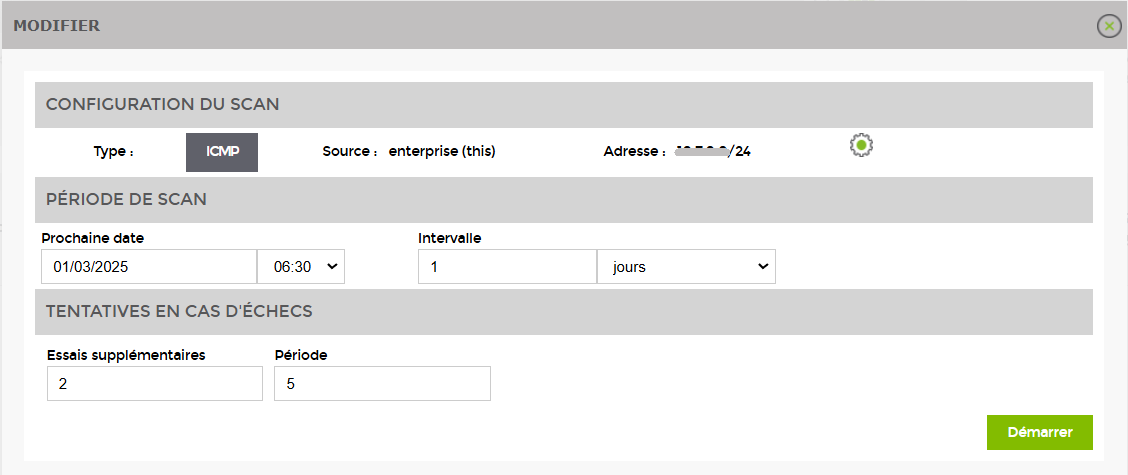Click the Prochaine date field
Screen dimensions: 1128x475
[149, 267]
